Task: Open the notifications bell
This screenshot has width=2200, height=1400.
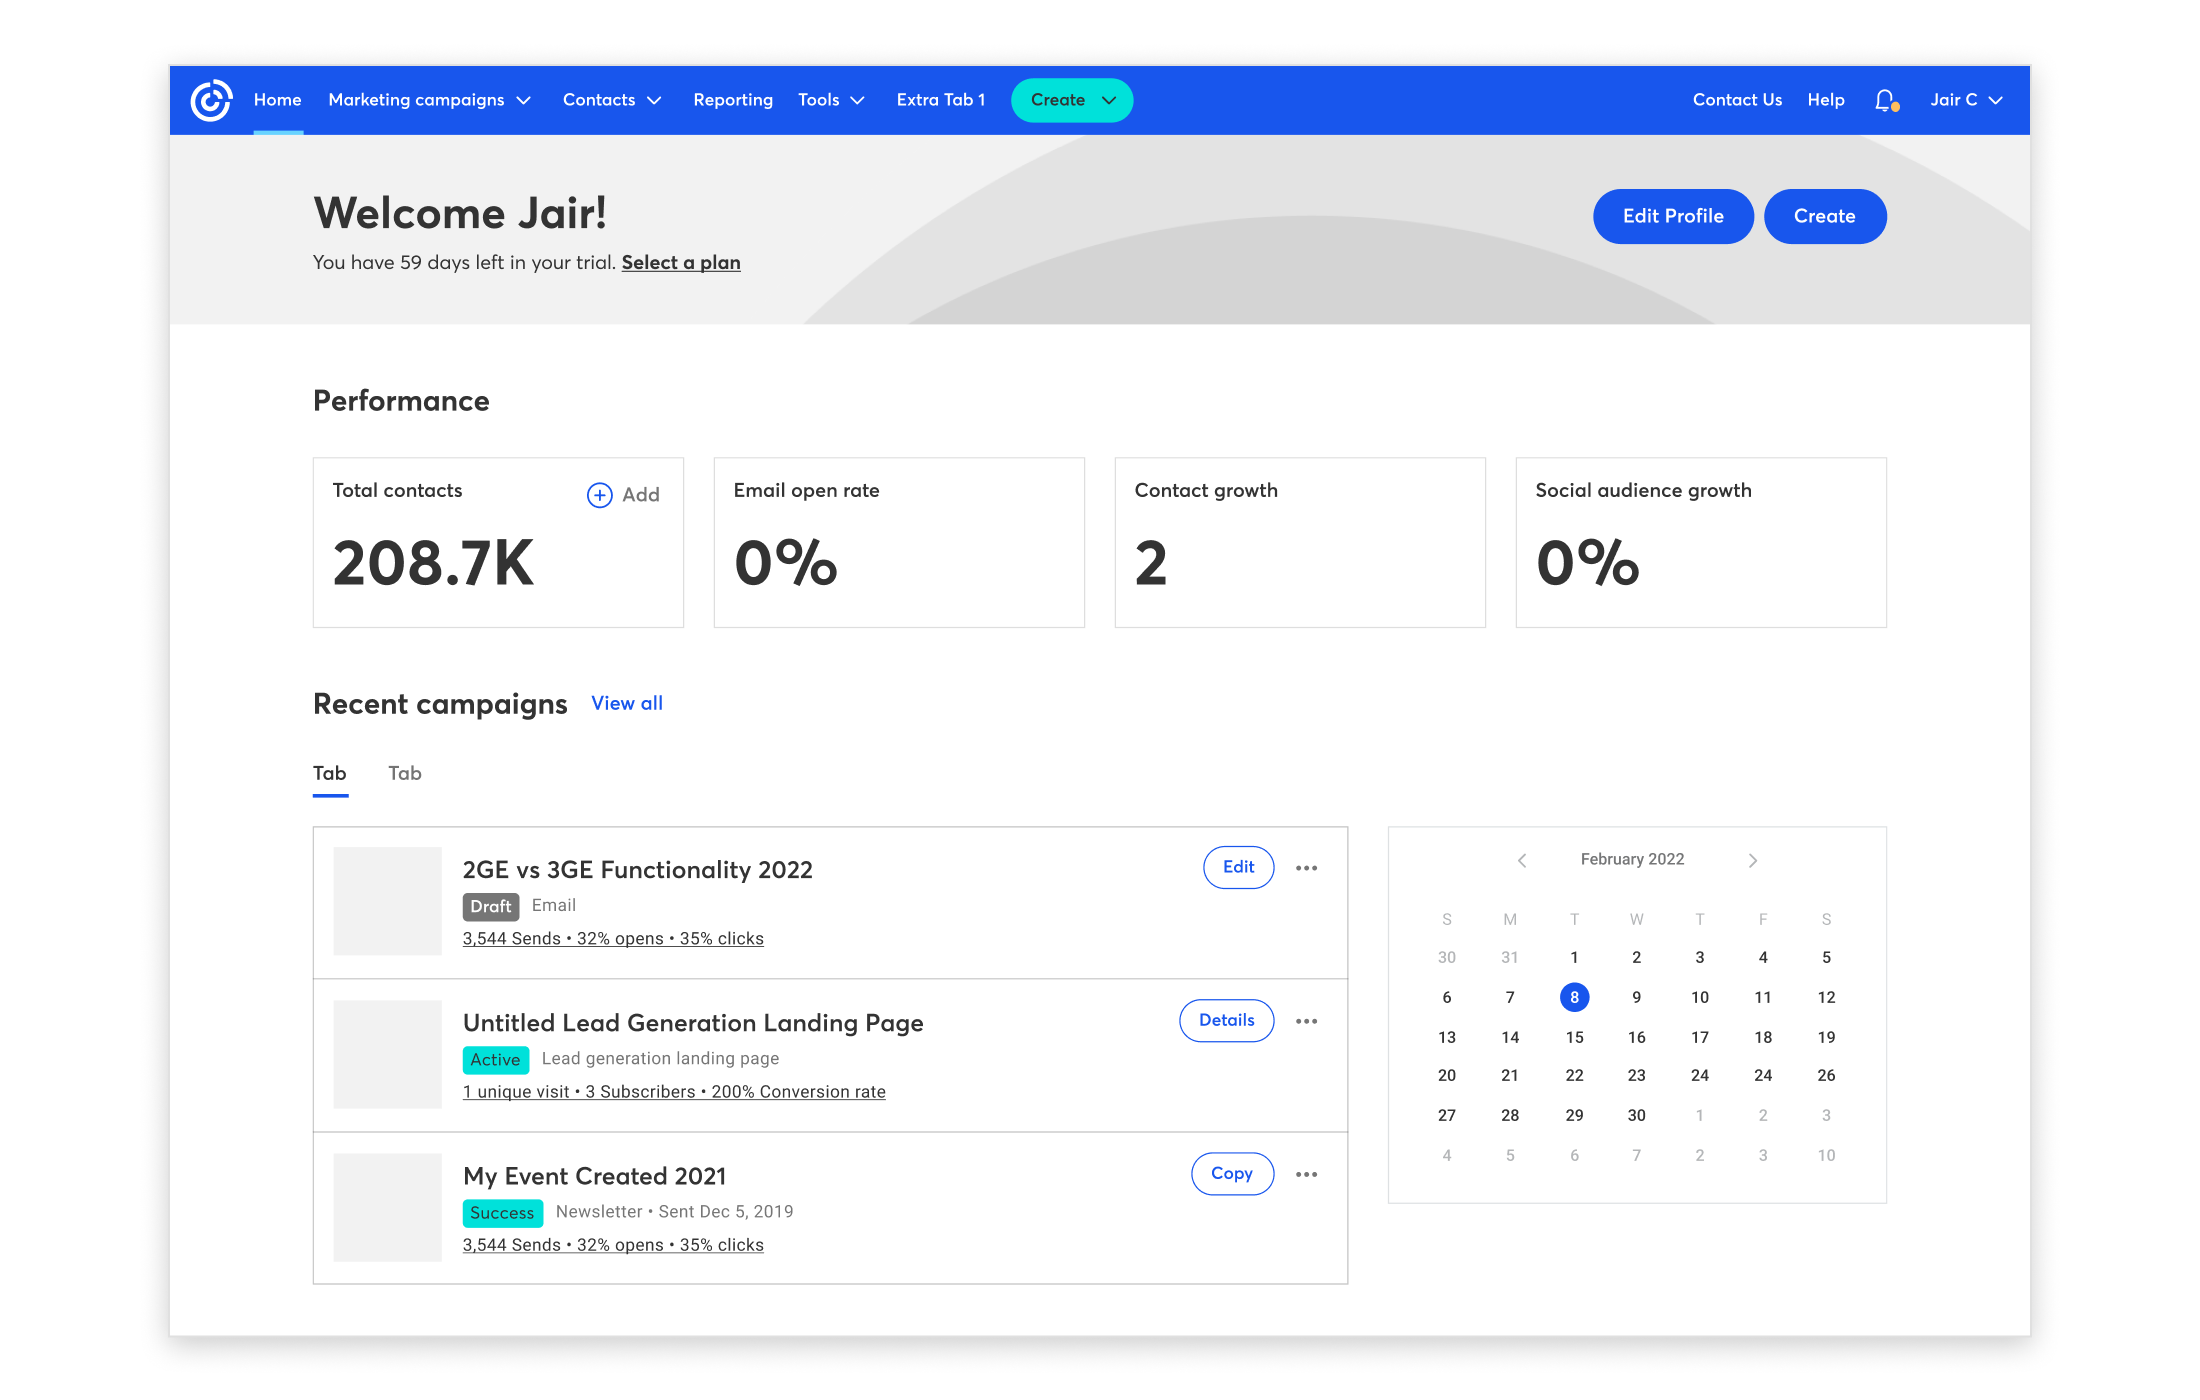Action: pyautogui.click(x=1886, y=100)
